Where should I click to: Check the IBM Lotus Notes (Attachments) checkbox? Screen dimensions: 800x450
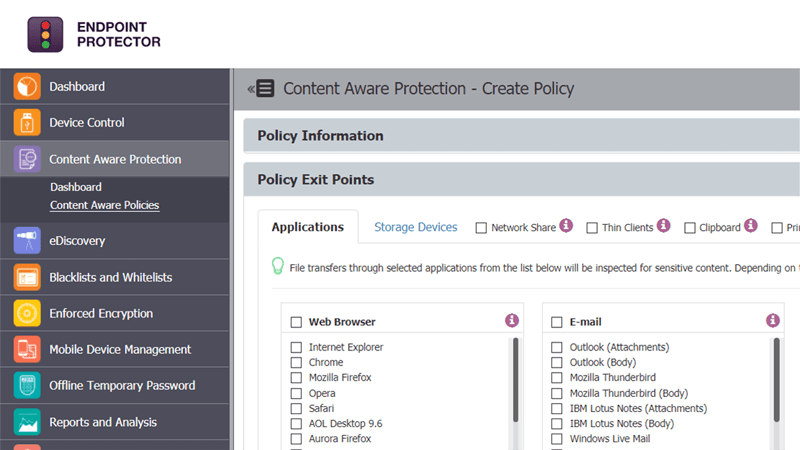(557, 409)
